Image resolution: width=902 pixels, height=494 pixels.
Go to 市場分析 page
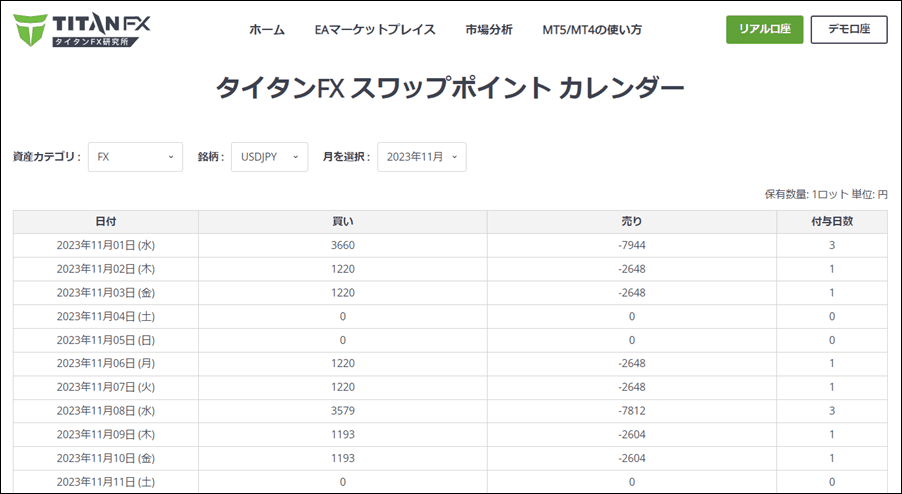[x=489, y=30]
